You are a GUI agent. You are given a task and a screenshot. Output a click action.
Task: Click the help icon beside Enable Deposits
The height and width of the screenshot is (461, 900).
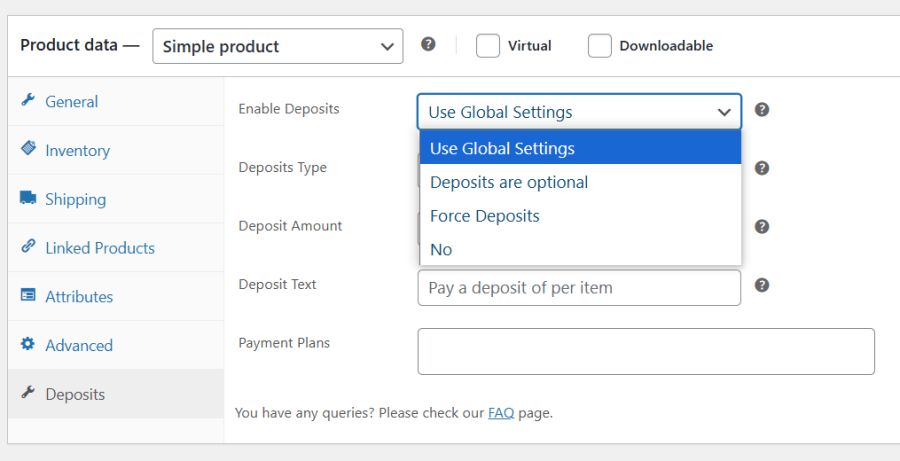click(762, 110)
